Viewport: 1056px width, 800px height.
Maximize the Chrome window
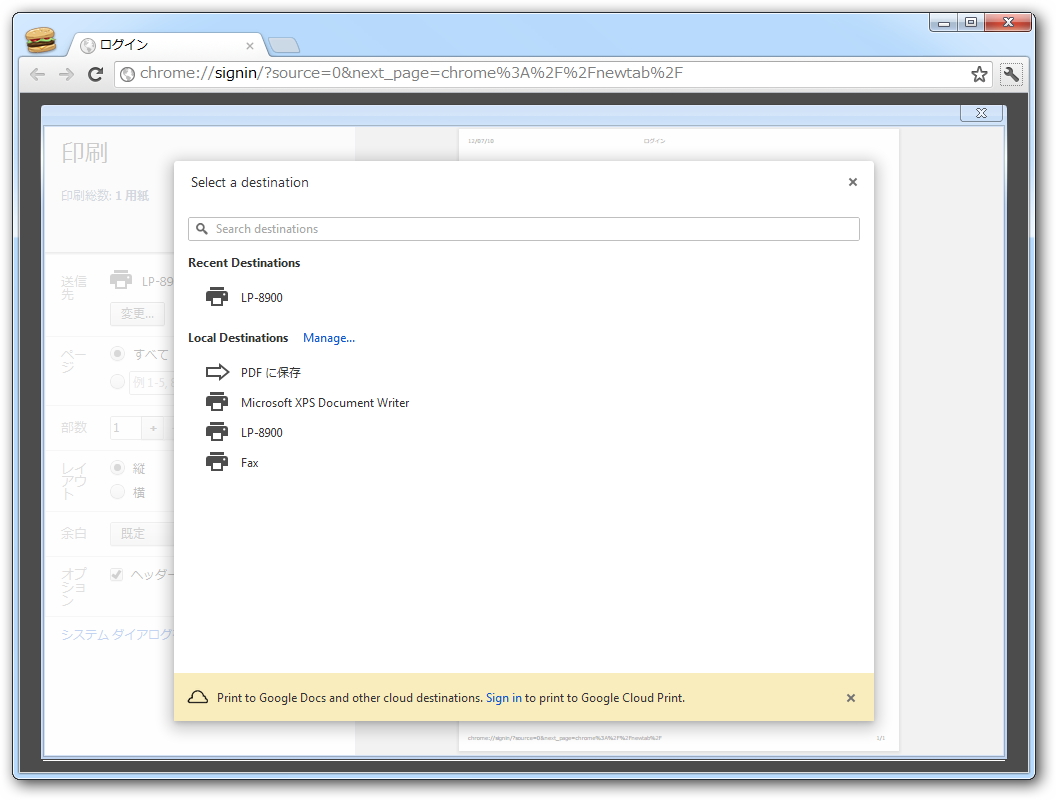click(x=970, y=22)
